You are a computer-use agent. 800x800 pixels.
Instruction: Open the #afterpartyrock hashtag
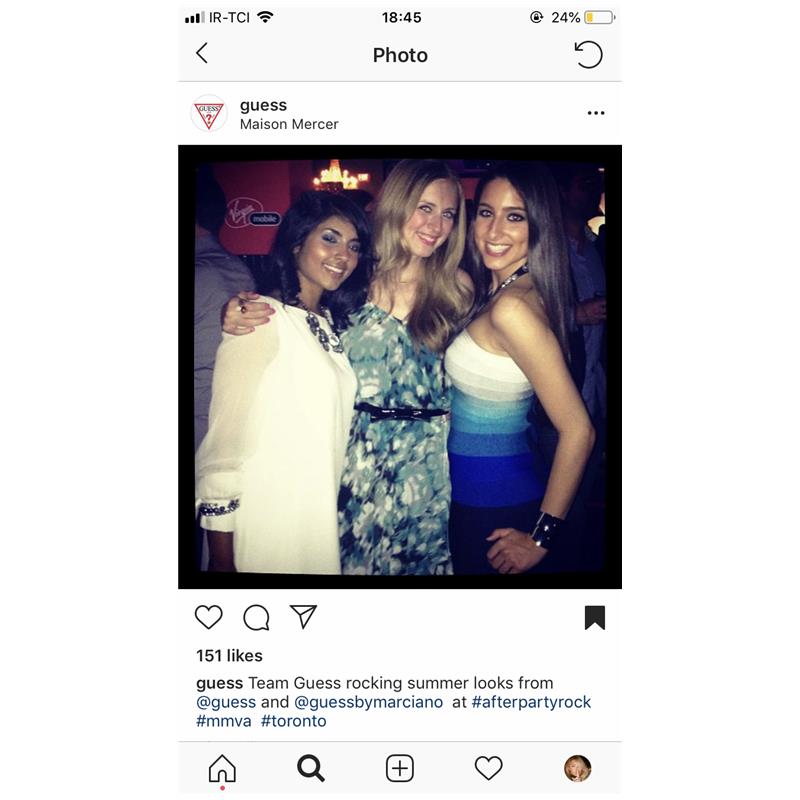pos(531,702)
